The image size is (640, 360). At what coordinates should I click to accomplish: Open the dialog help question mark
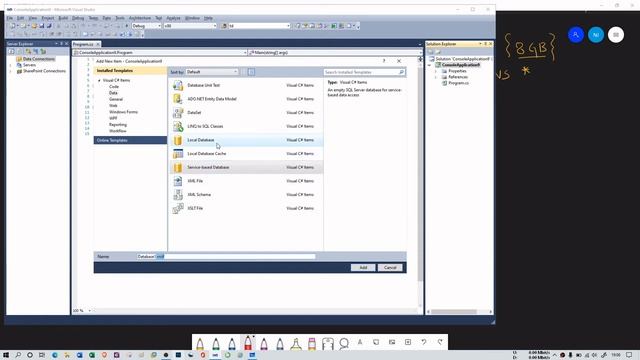coord(384,61)
